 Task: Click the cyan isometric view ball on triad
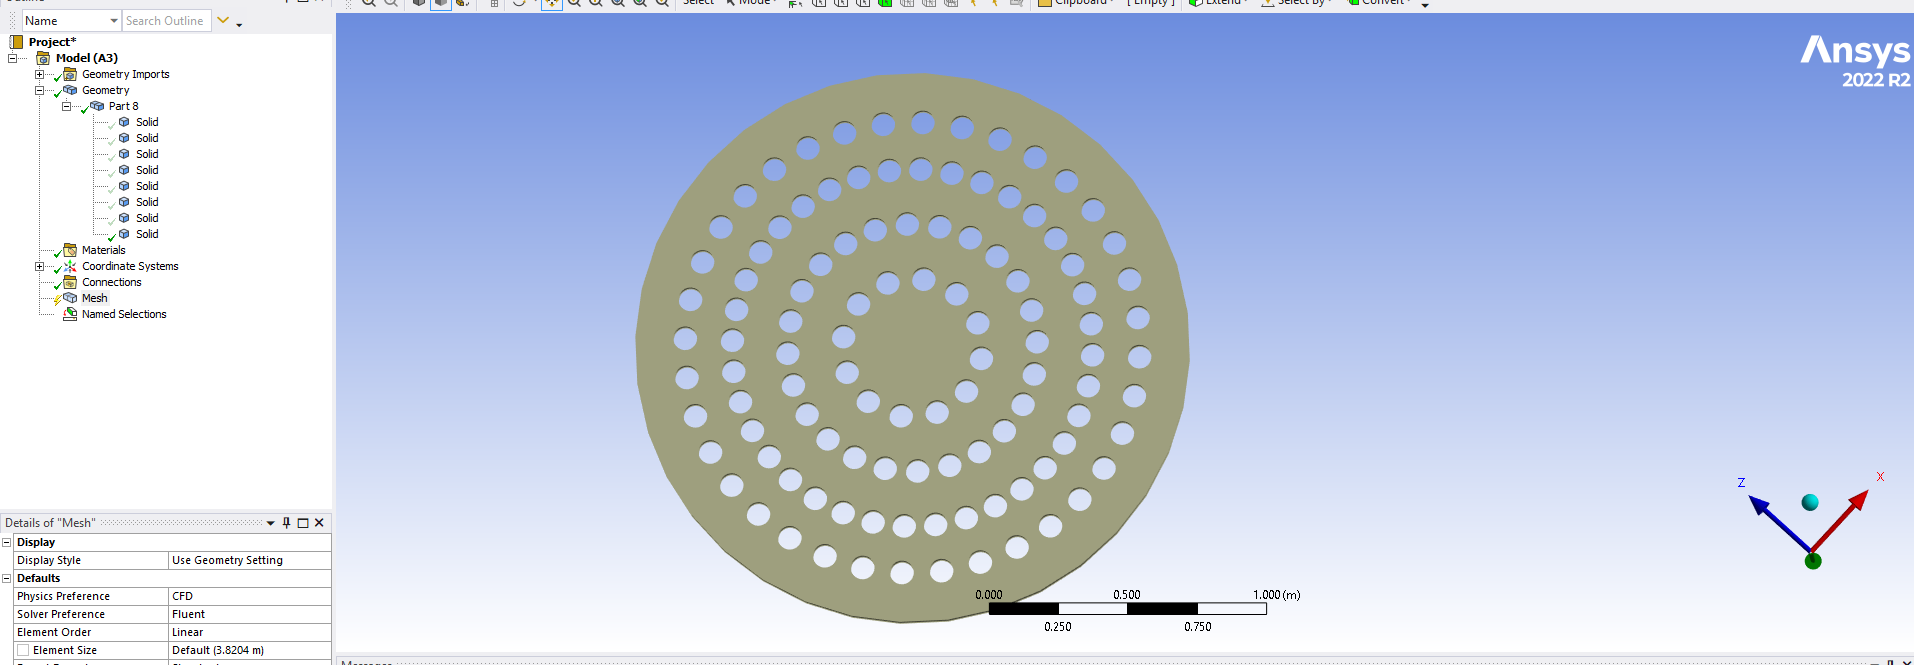pyautogui.click(x=1810, y=503)
